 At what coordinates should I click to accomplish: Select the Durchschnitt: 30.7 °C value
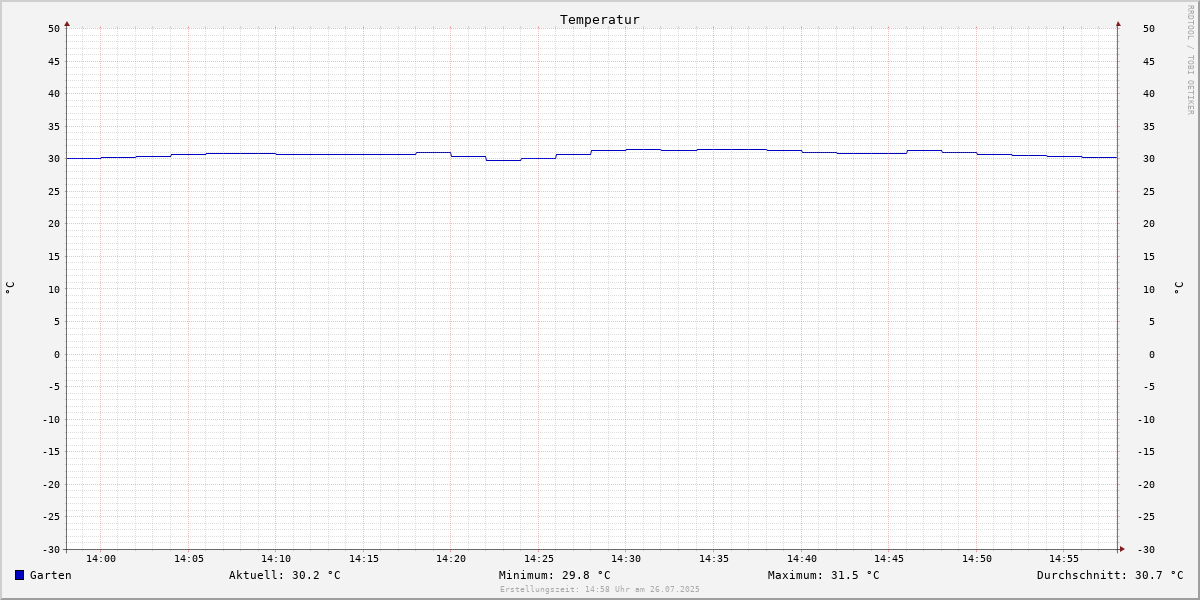tap(1110, 575)
